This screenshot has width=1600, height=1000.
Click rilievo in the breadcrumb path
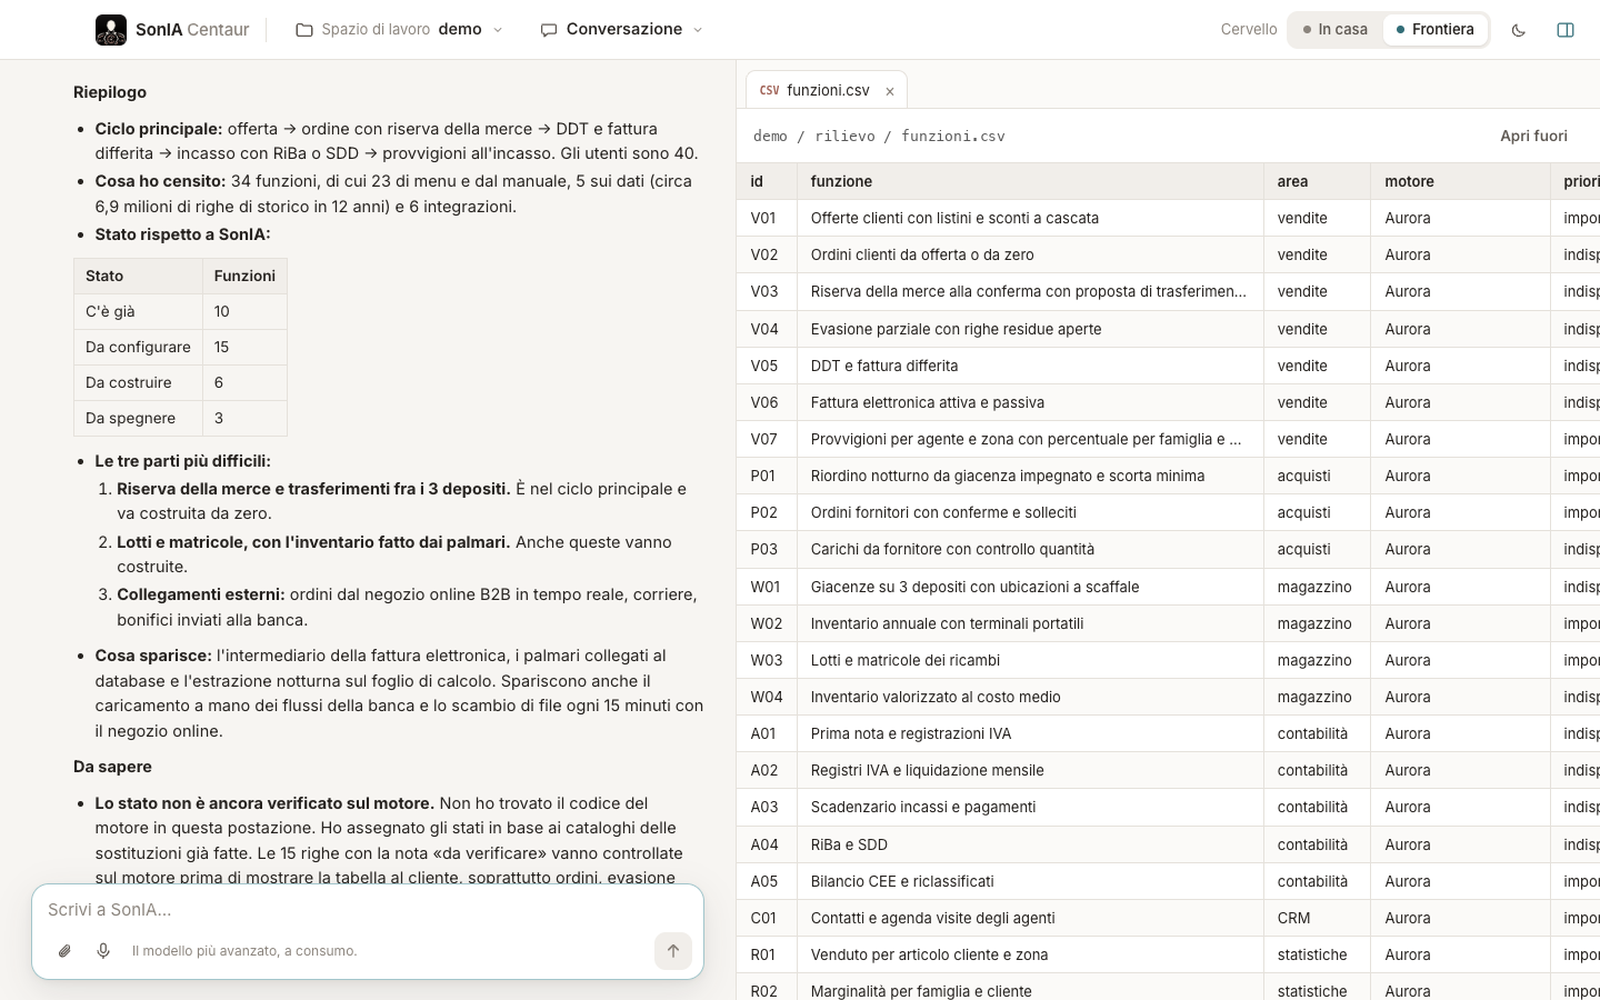[x=845, y=136]
